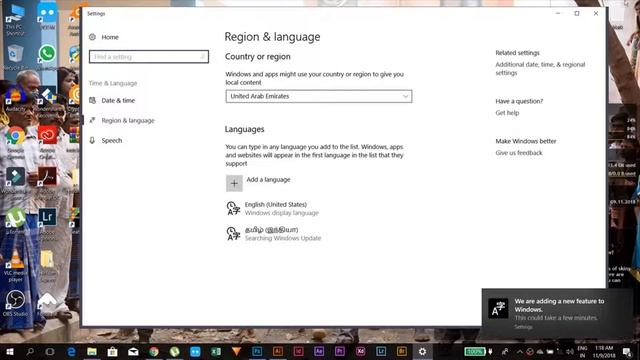The height and width of the screenshot is (360, 640).
Task: Open Lightroom from taskbar
Action: [381, 351]
